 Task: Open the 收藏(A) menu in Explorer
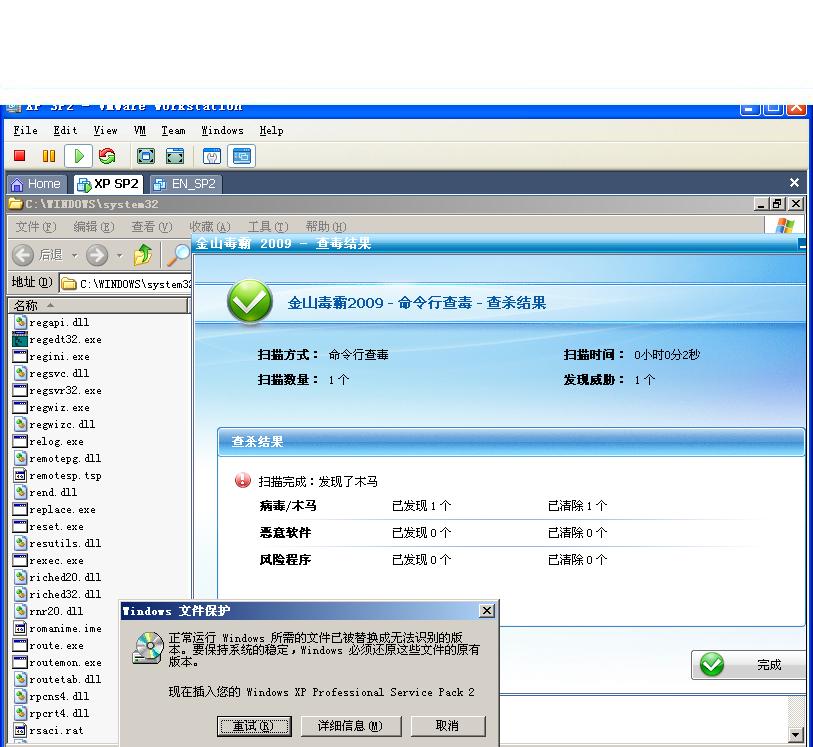click(209, 227)
